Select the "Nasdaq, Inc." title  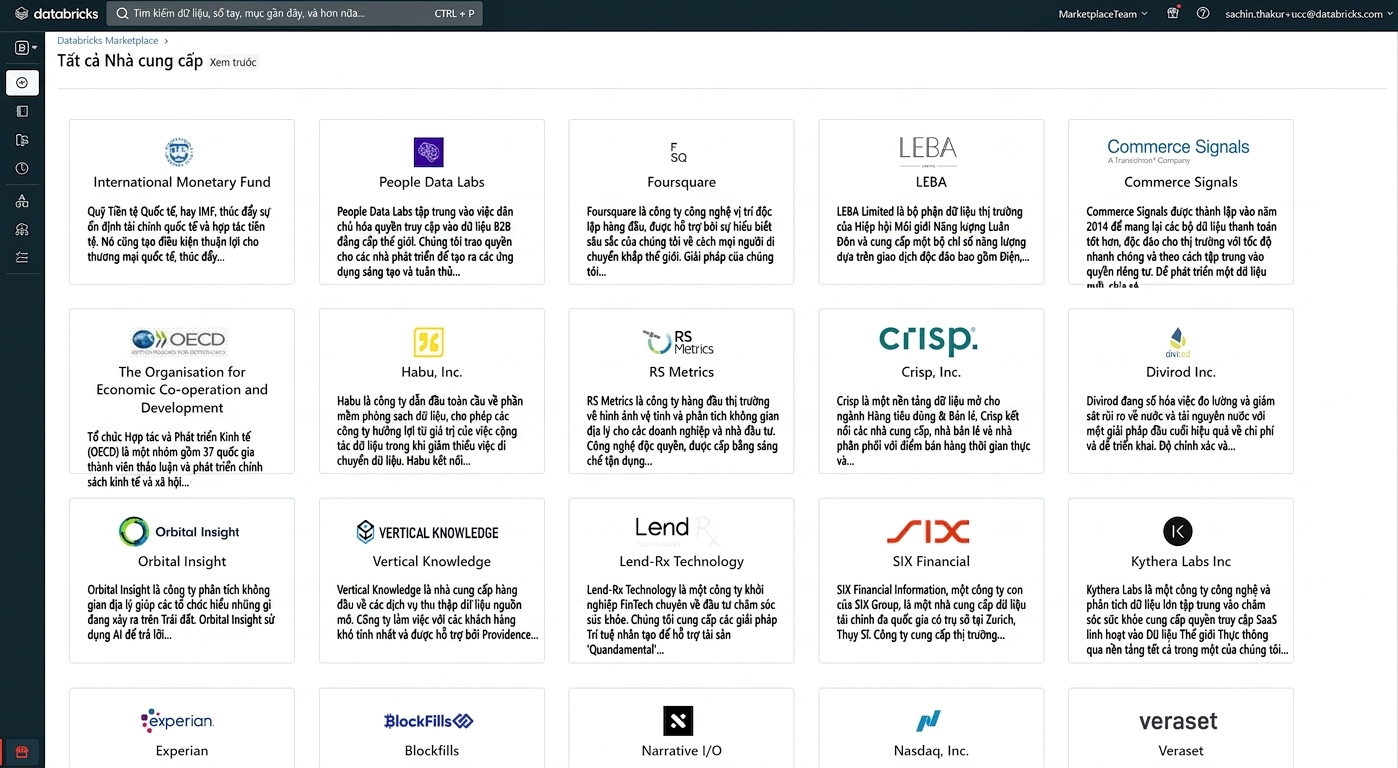click(931, 751)
